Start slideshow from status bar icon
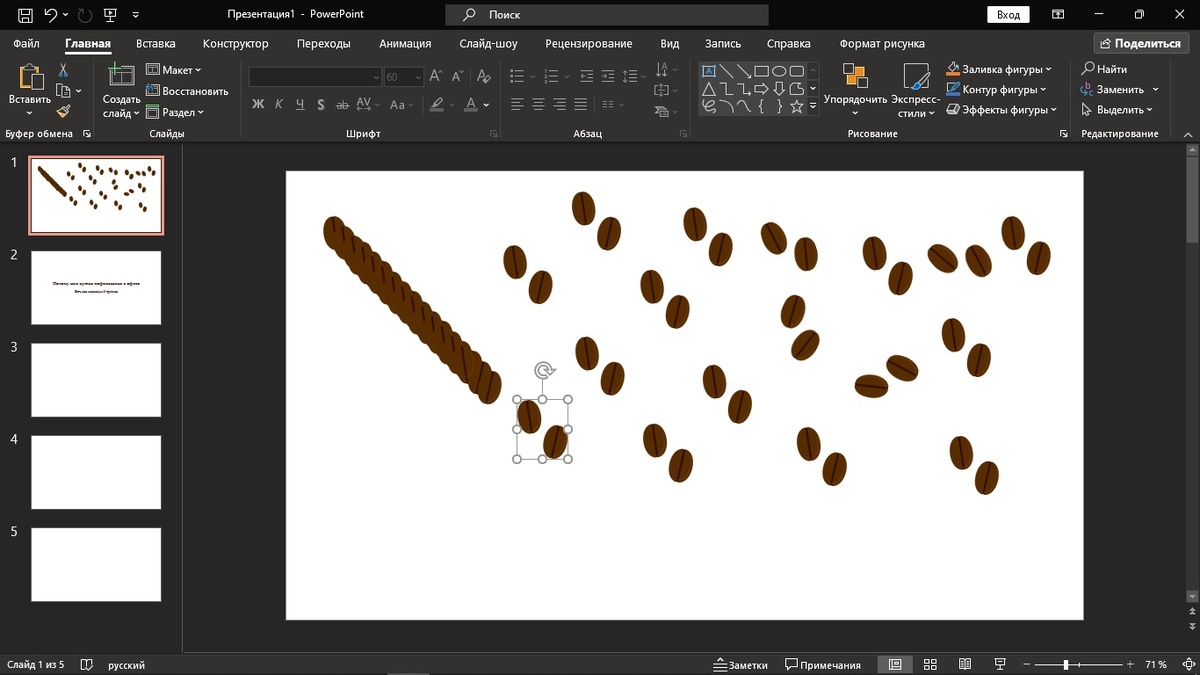 [x=1000, y=664]
